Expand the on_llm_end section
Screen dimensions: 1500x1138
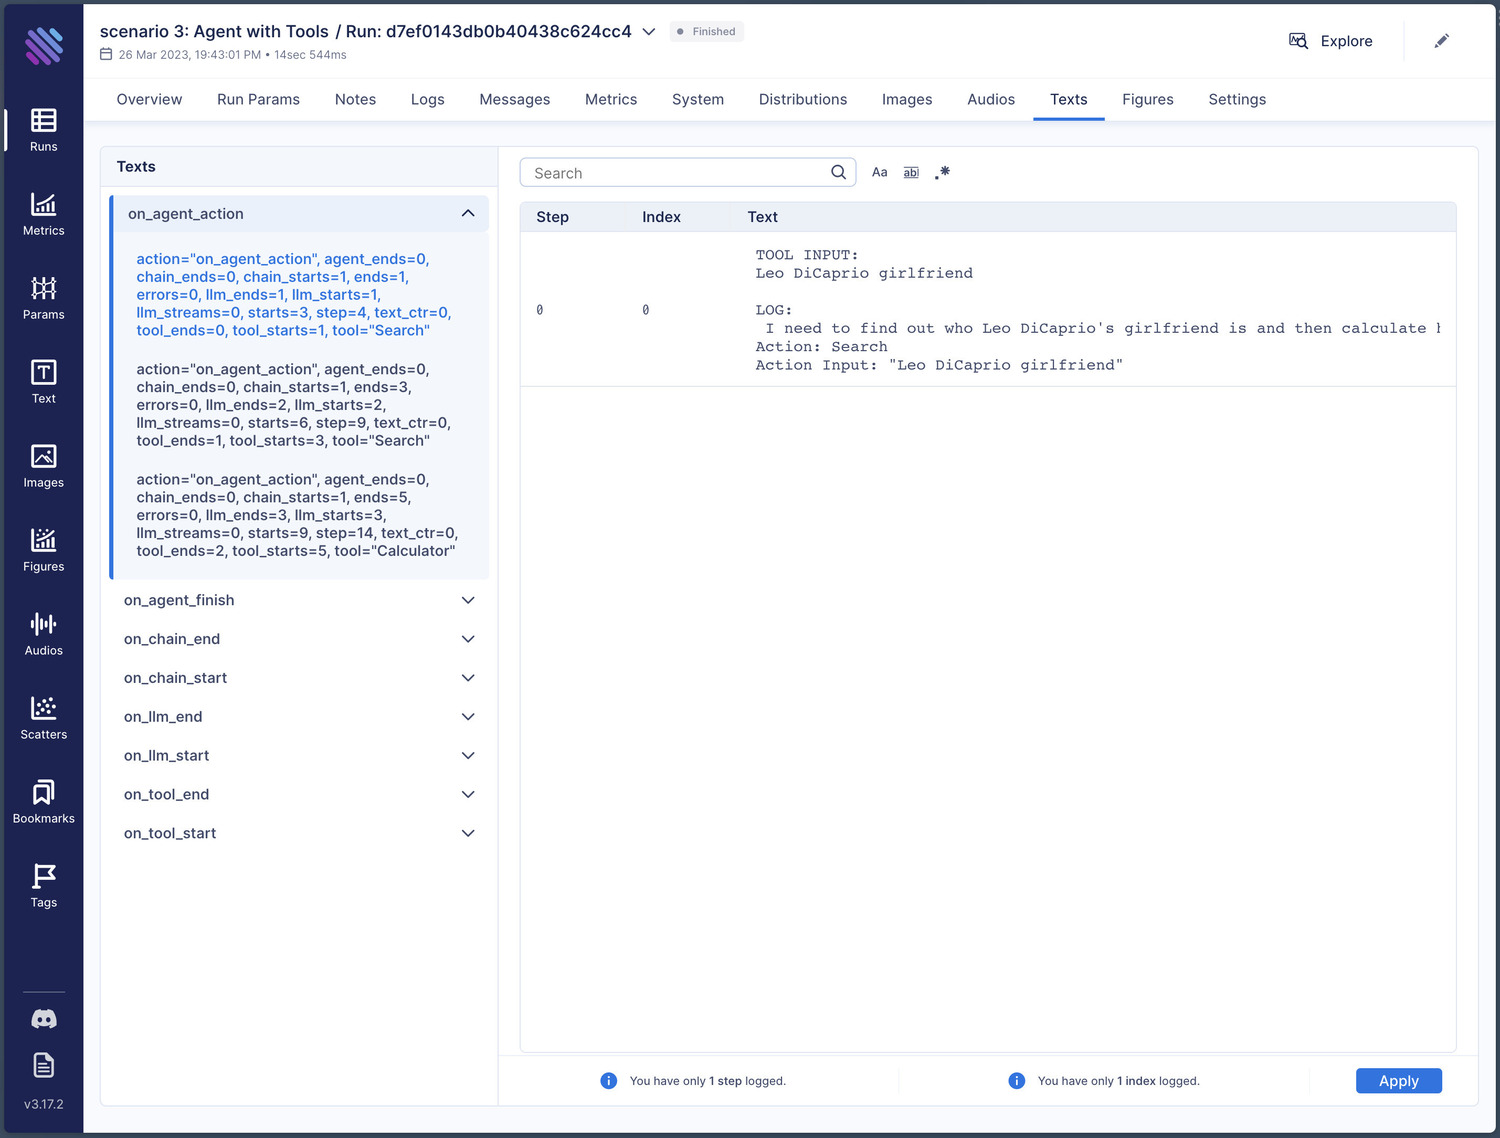(x=298, y=717)
